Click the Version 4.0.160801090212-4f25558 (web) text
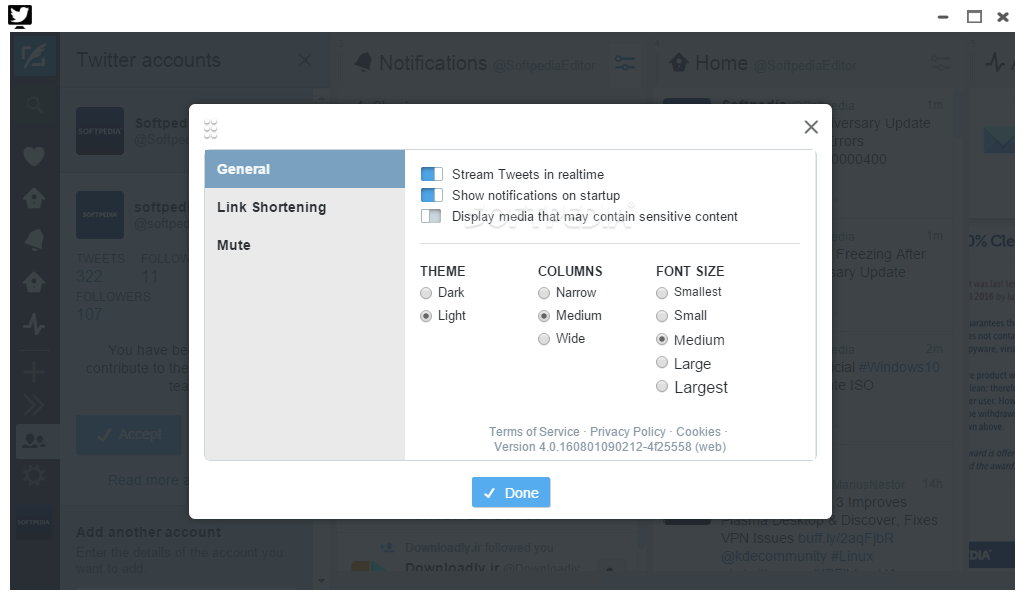 (x=610, y=447)
